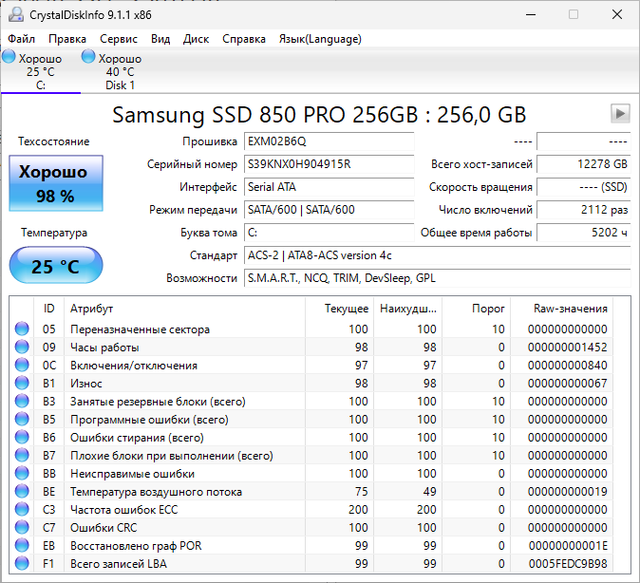640x583 pixels.
Task: Click the Порог column header
Action: [x=476, y=309]
